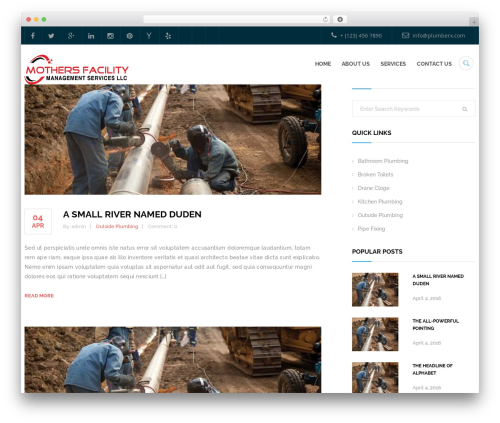Open the LinkedIn social icon
The image size is (500, 423).
coord(91,36)
